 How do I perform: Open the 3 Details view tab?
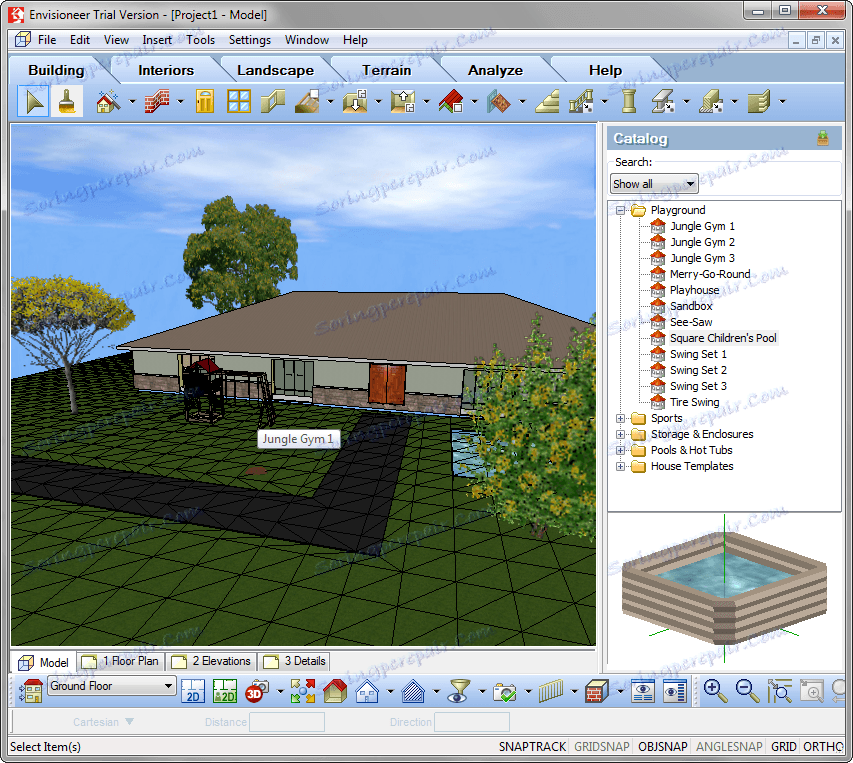click(294, 661)
